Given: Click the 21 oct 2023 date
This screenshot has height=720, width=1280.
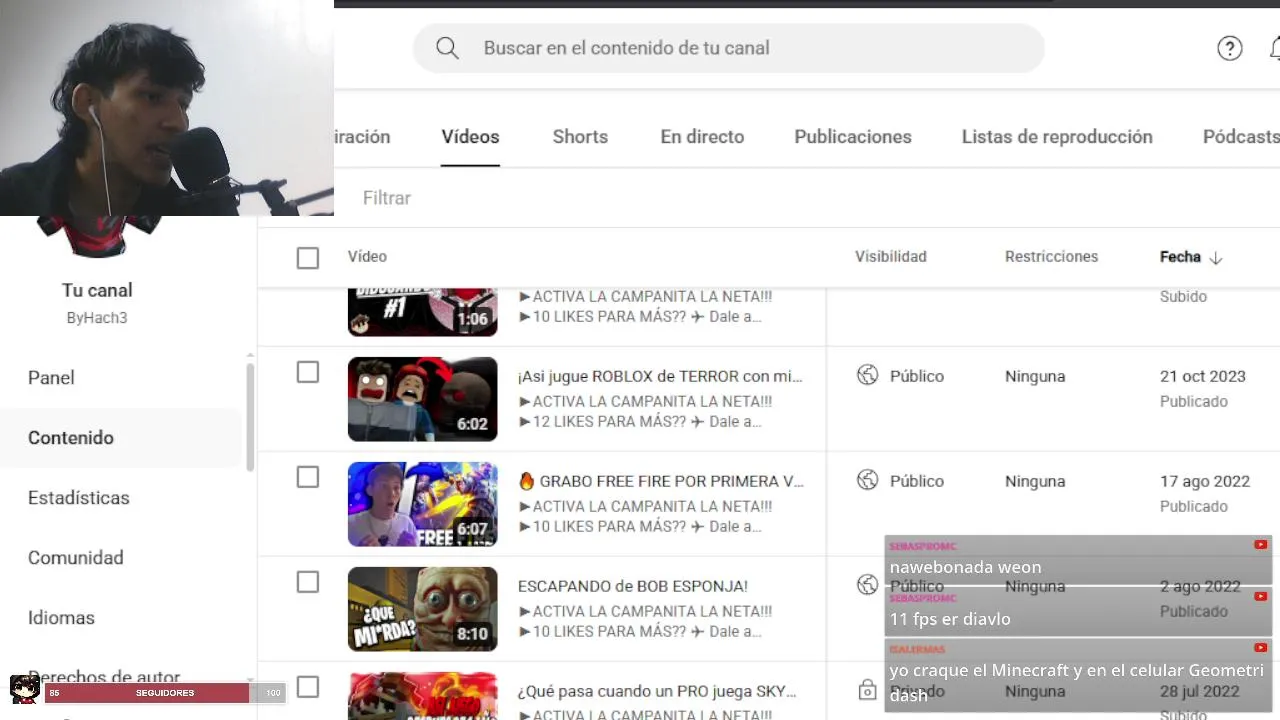Looking at the screenshot, I should tap(1203, 376).
